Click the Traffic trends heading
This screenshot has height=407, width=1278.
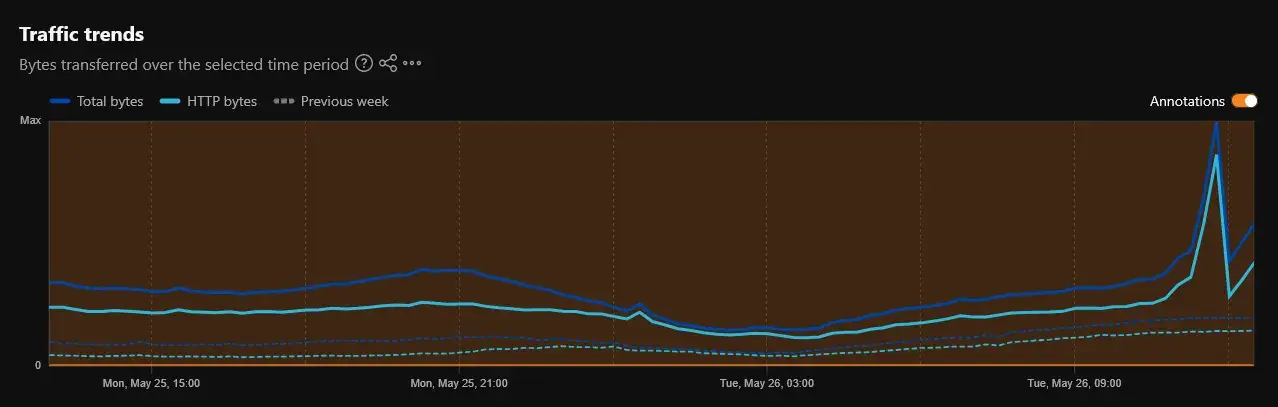[x=82, y=34]
